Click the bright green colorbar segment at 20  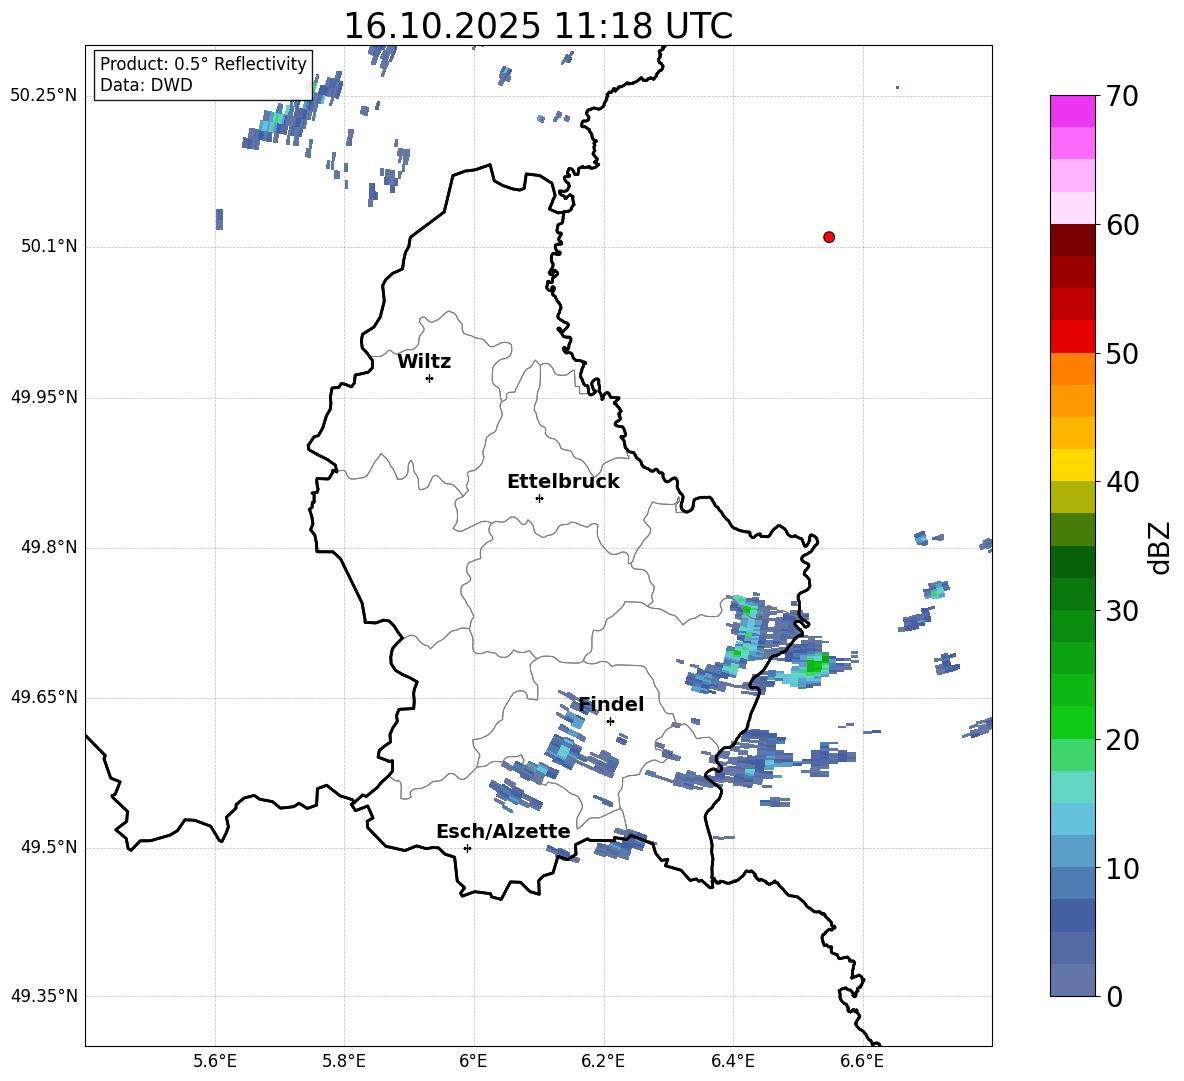click(x=1073, y=722)
